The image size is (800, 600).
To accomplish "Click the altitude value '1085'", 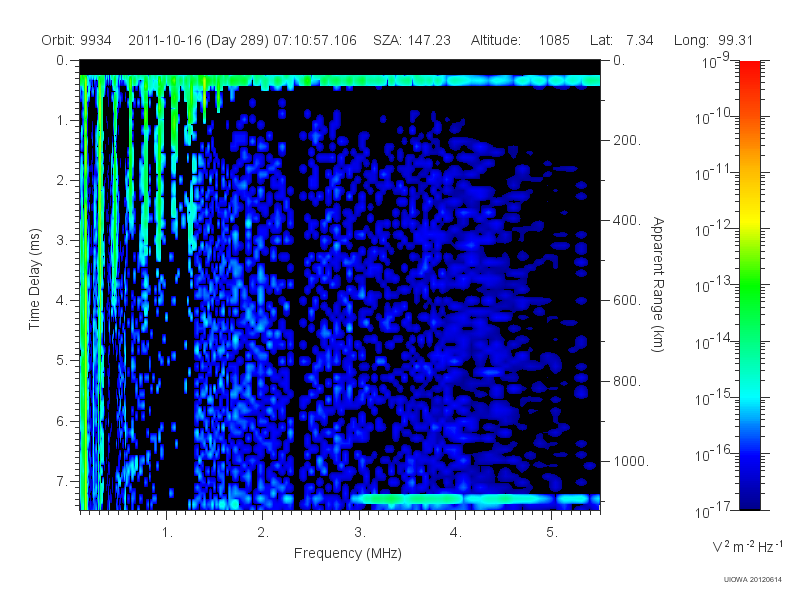I will [x=554, y=40].
